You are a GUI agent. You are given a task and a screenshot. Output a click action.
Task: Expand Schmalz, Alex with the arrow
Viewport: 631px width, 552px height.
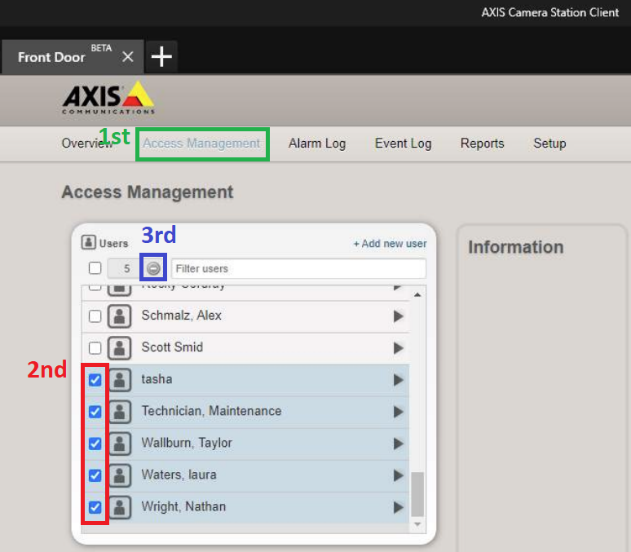[x=398, y=316]
